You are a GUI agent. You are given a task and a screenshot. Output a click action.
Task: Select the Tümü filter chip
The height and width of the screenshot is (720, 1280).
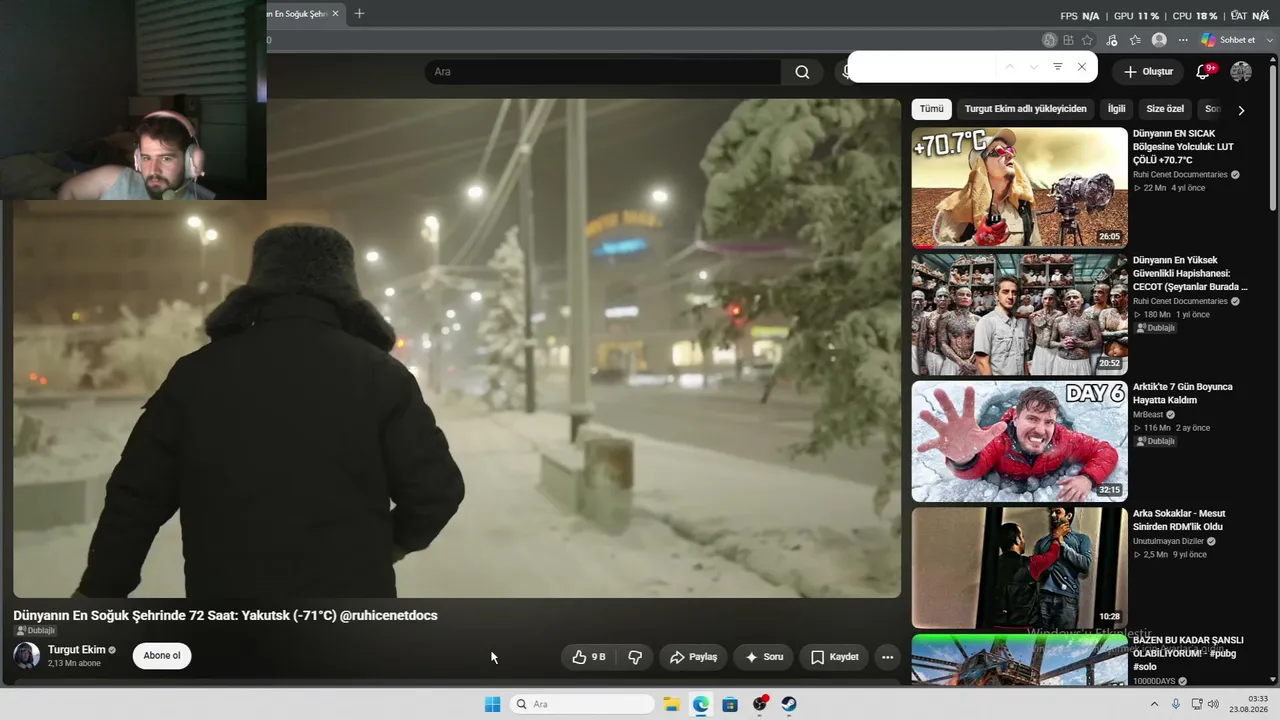pyautogui.click(x=931, y=109)
